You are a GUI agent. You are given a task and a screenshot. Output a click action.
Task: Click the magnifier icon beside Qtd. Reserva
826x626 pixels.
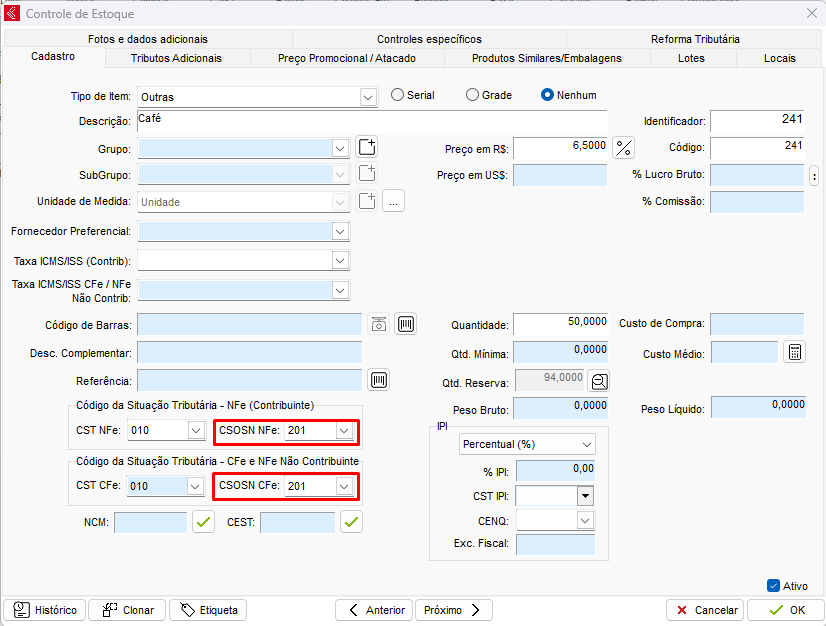tap(599, 381)
